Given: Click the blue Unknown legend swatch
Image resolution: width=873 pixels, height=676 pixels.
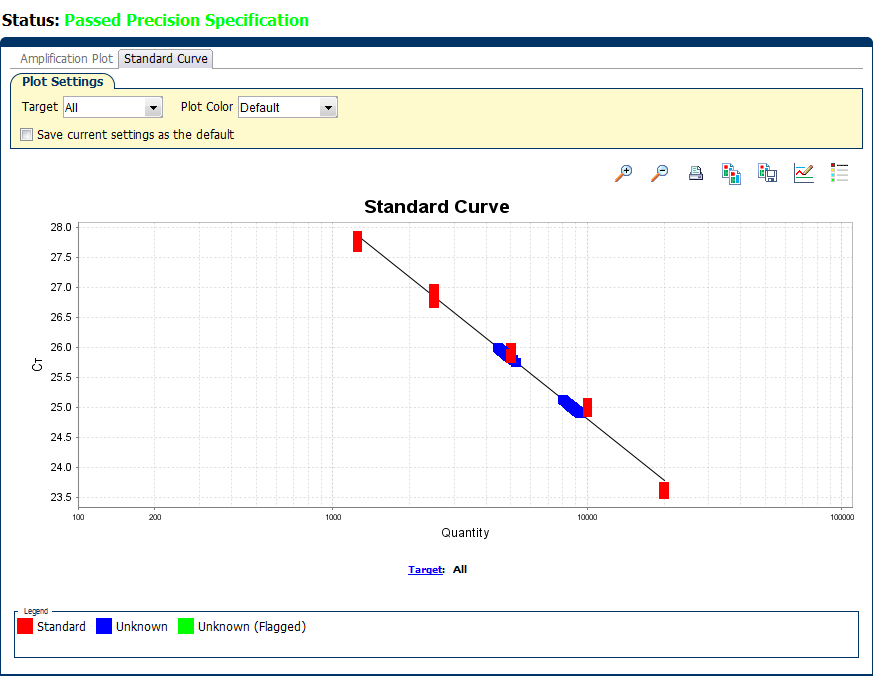Looking at the screenshot, I should pyautogui.click(x=104, y=627).
